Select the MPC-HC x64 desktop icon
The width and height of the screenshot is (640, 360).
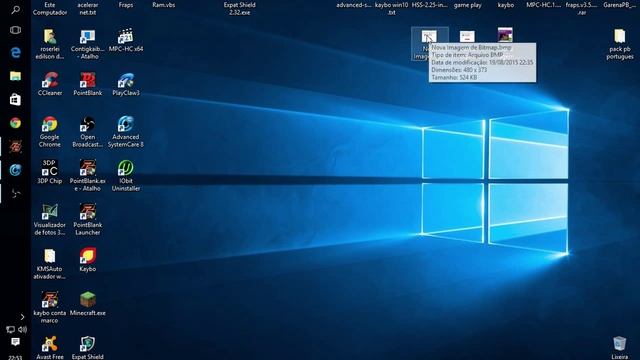[126, 40]
